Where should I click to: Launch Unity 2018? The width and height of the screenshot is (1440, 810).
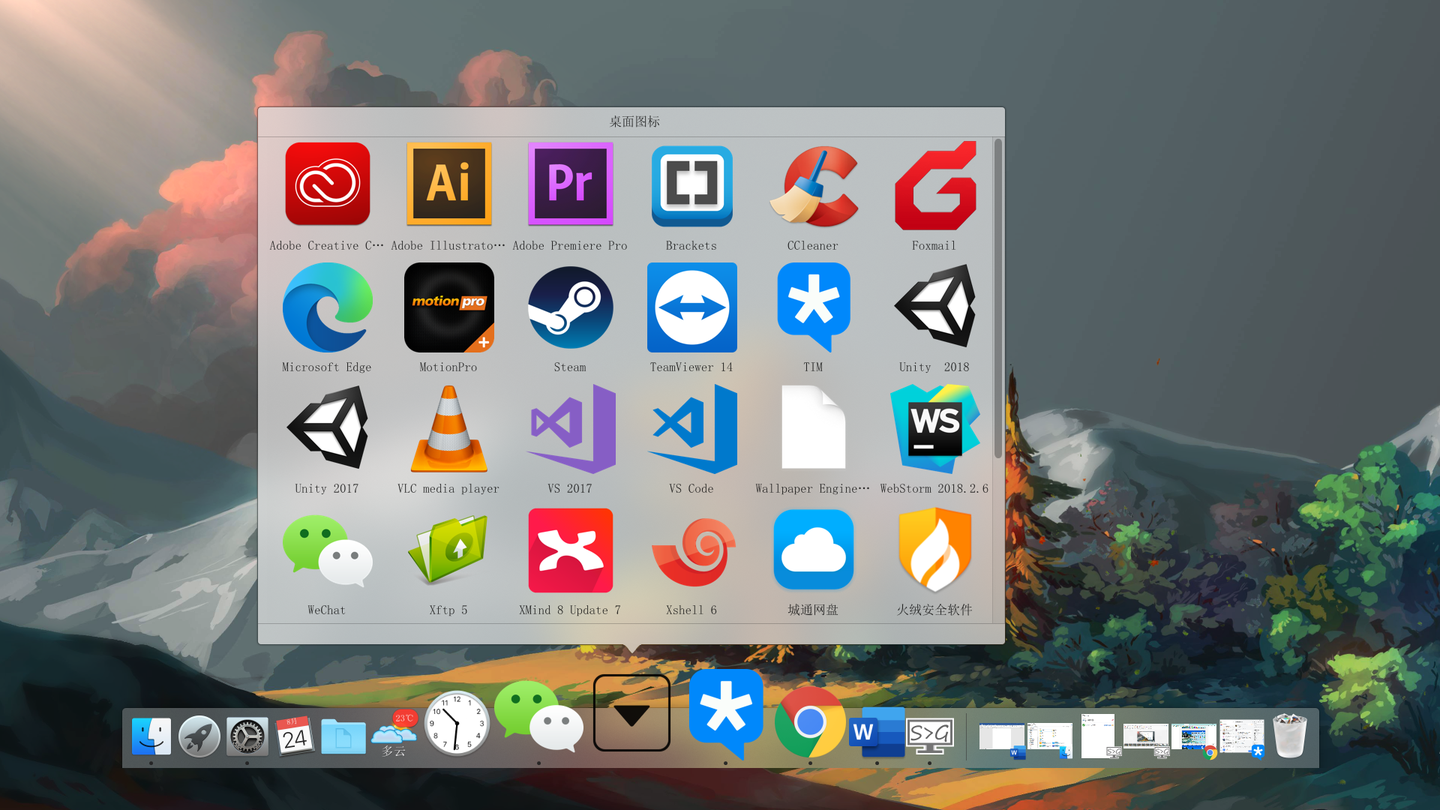[x=934, y=307]
